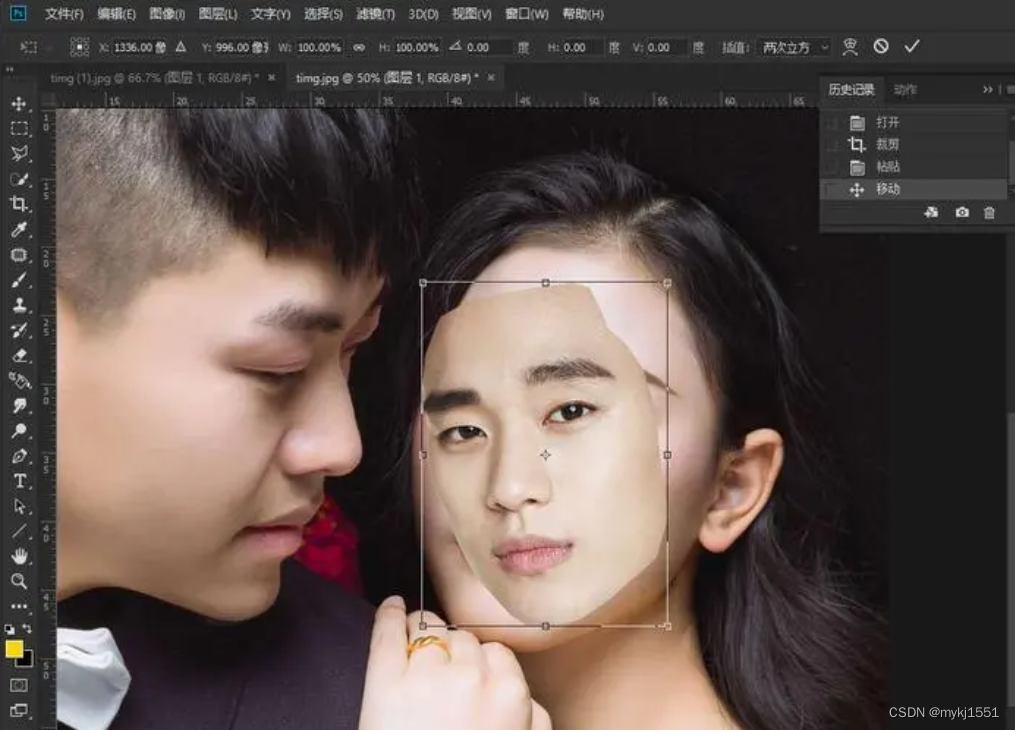Toggle relative positioning triangle icon
Image resolution: width=1015 pixels, height=730 pixels.
coord(181,47)
